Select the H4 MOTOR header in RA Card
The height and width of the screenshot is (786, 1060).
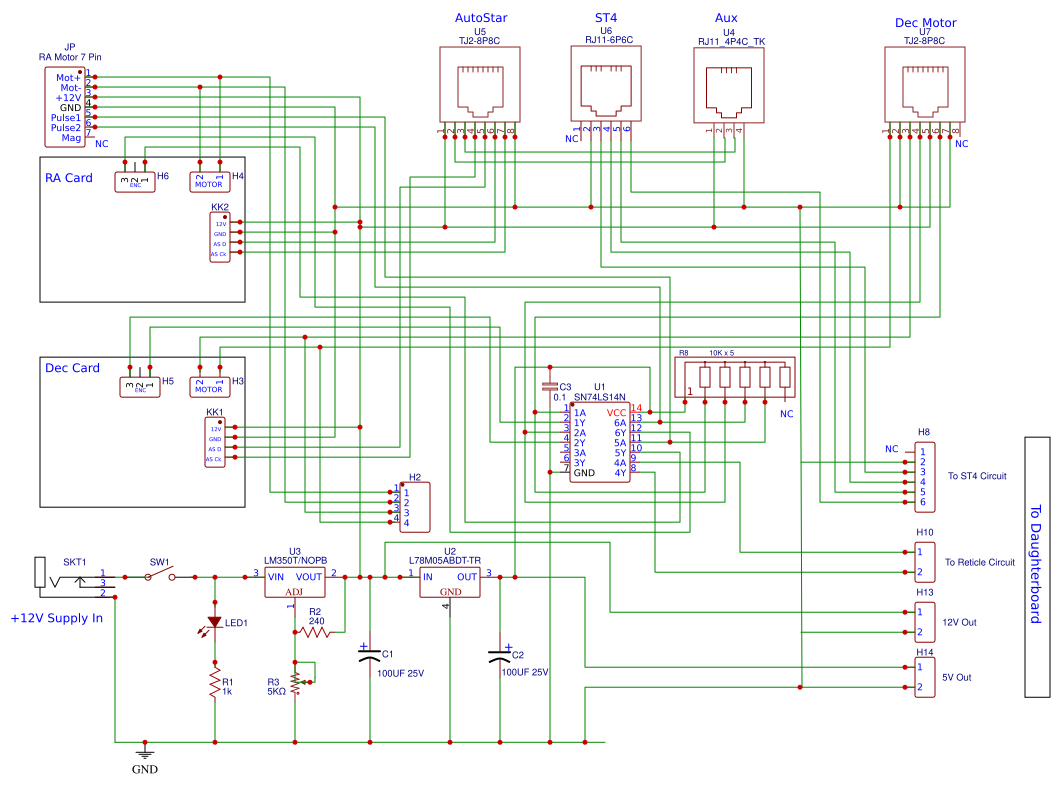tap(210, 182)
